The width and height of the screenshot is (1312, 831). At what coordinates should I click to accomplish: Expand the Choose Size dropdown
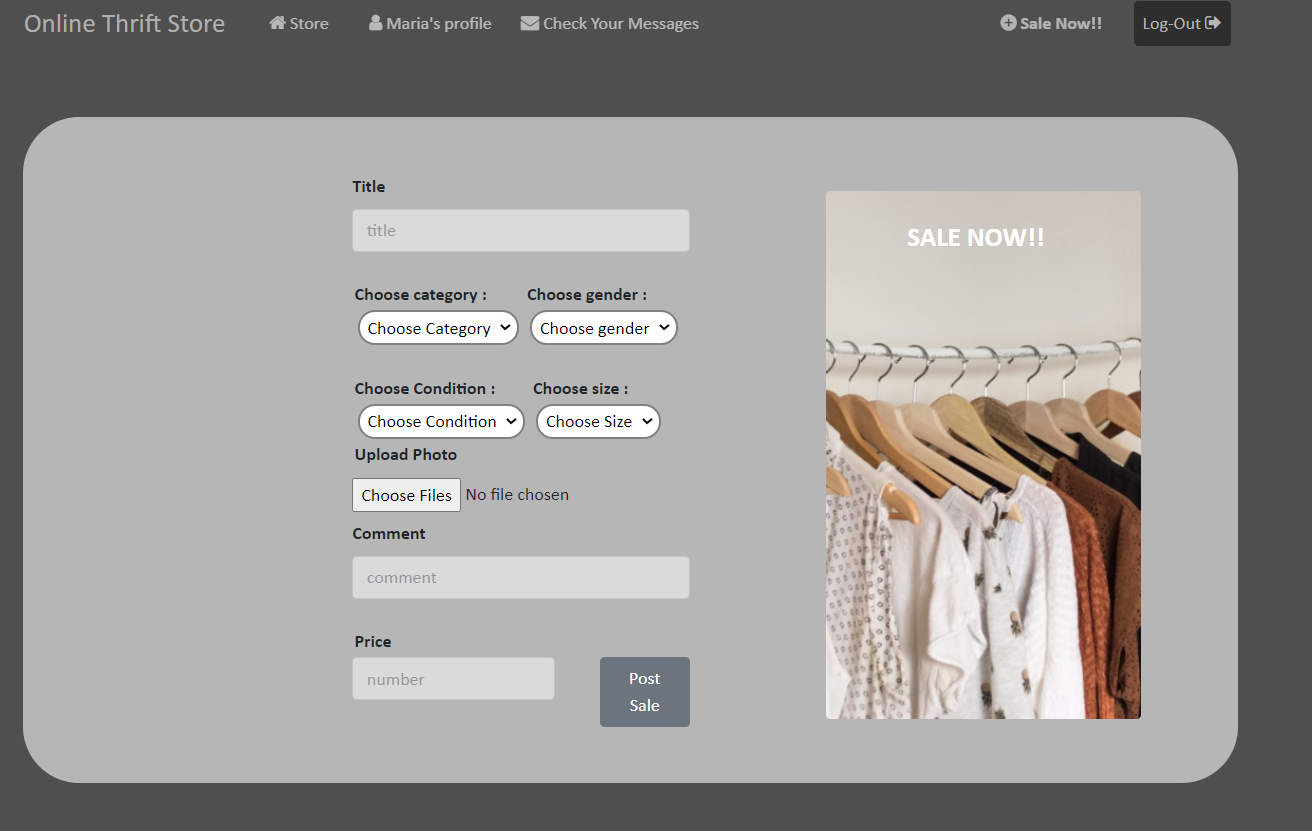tap(597, 421)
